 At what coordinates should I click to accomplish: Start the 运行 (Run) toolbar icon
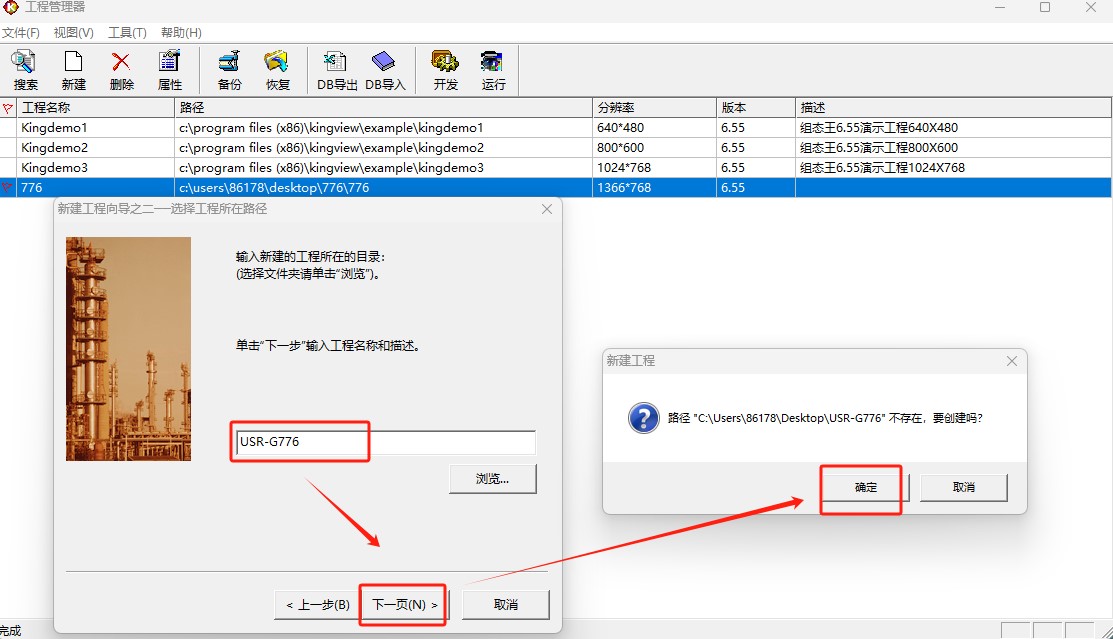[x=493, y=70]
